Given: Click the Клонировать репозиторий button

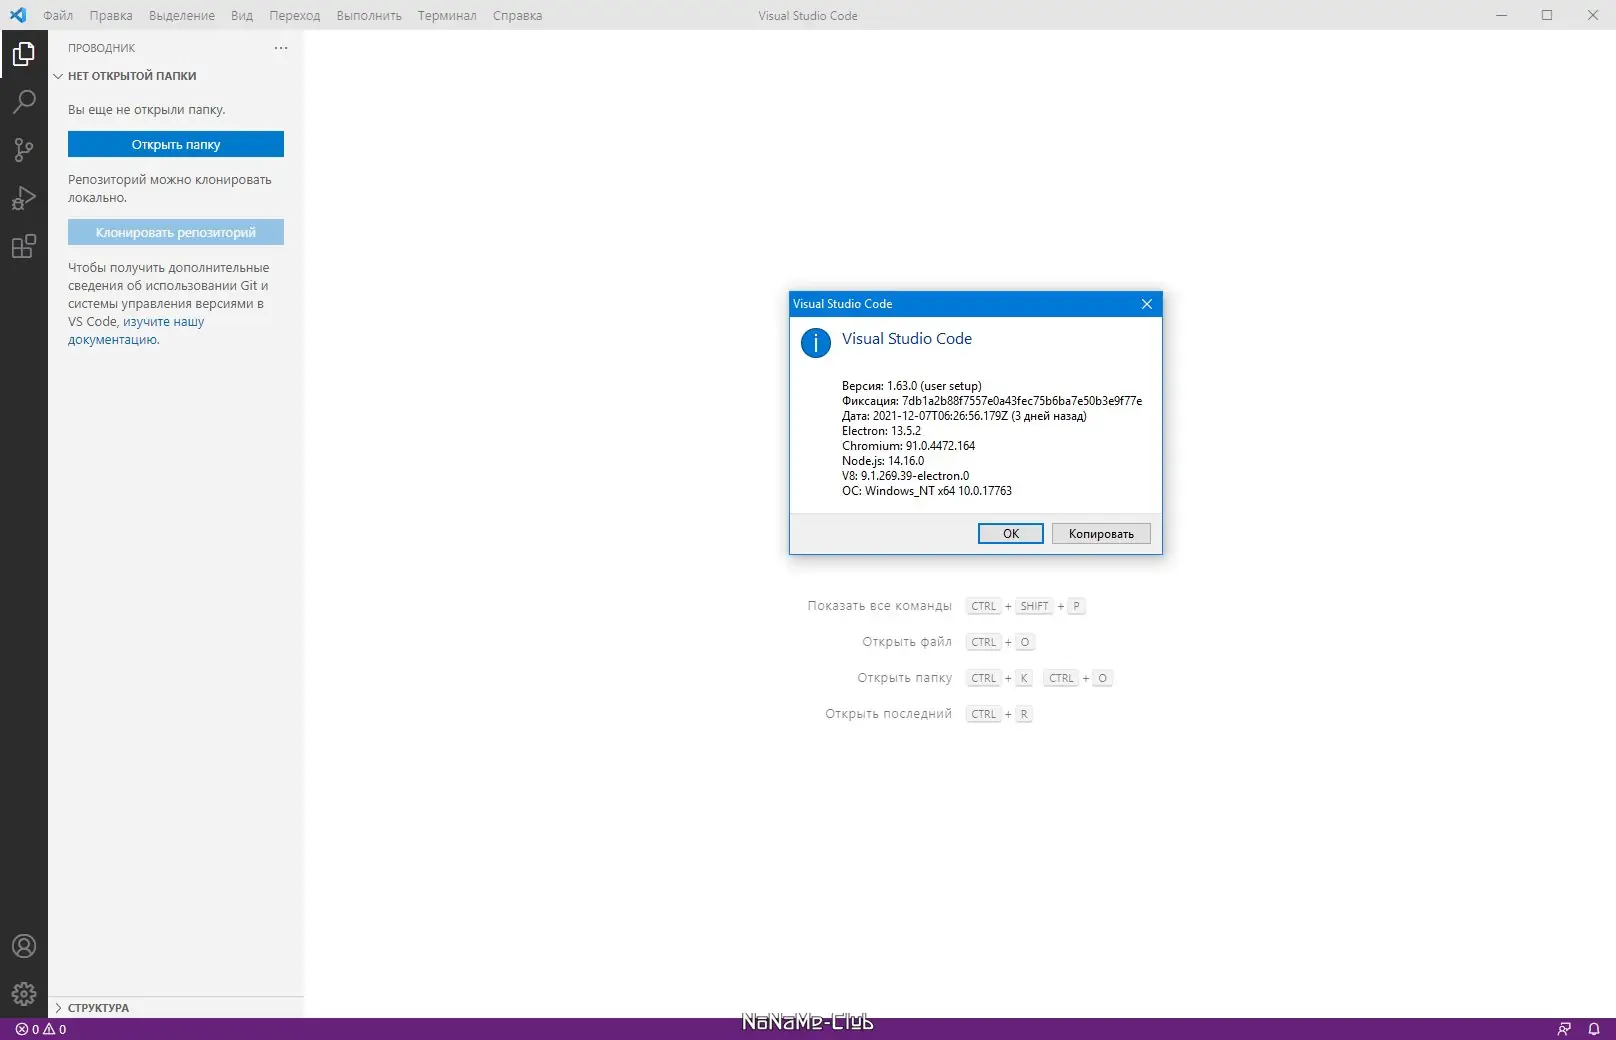Looking at the screenshot, I should pyautogui.click(x=176, y=232).
